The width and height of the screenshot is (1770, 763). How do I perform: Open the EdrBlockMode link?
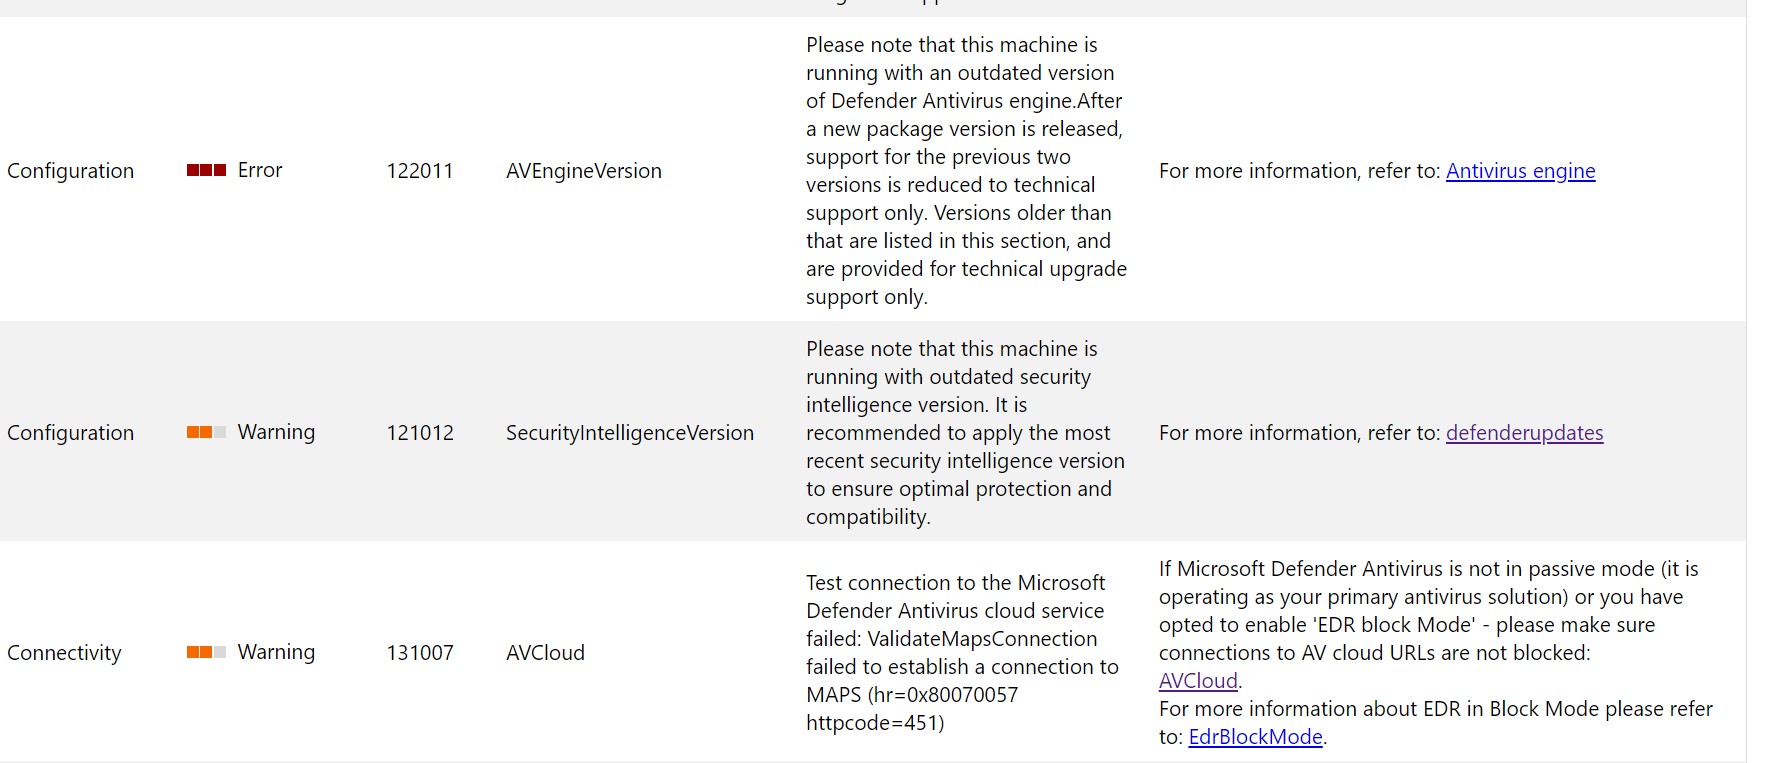[x=1255, y=737]
